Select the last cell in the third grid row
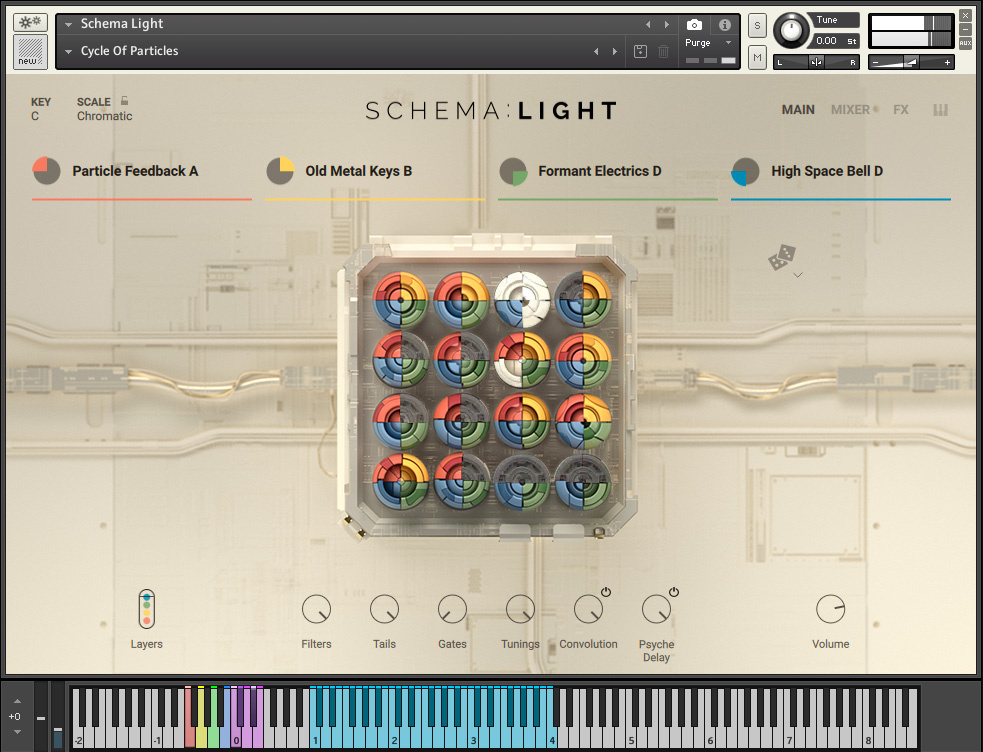Screen dimensions: 983x752 point(583,421)
